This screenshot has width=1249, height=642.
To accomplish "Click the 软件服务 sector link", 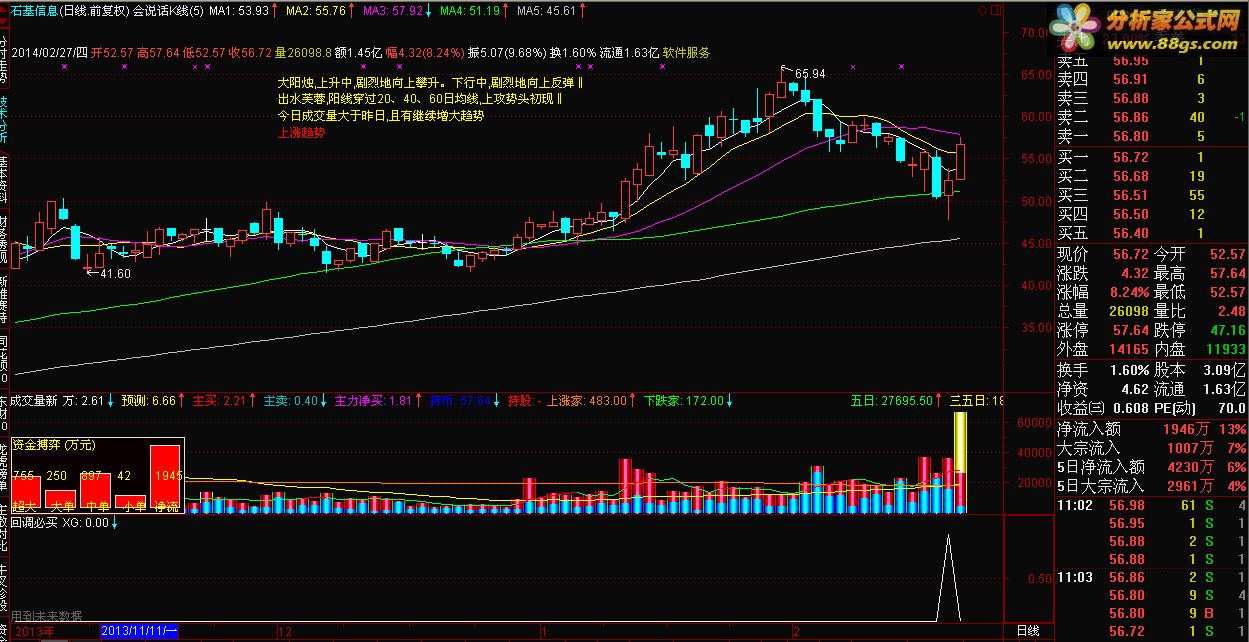I will tap(686, 53).
